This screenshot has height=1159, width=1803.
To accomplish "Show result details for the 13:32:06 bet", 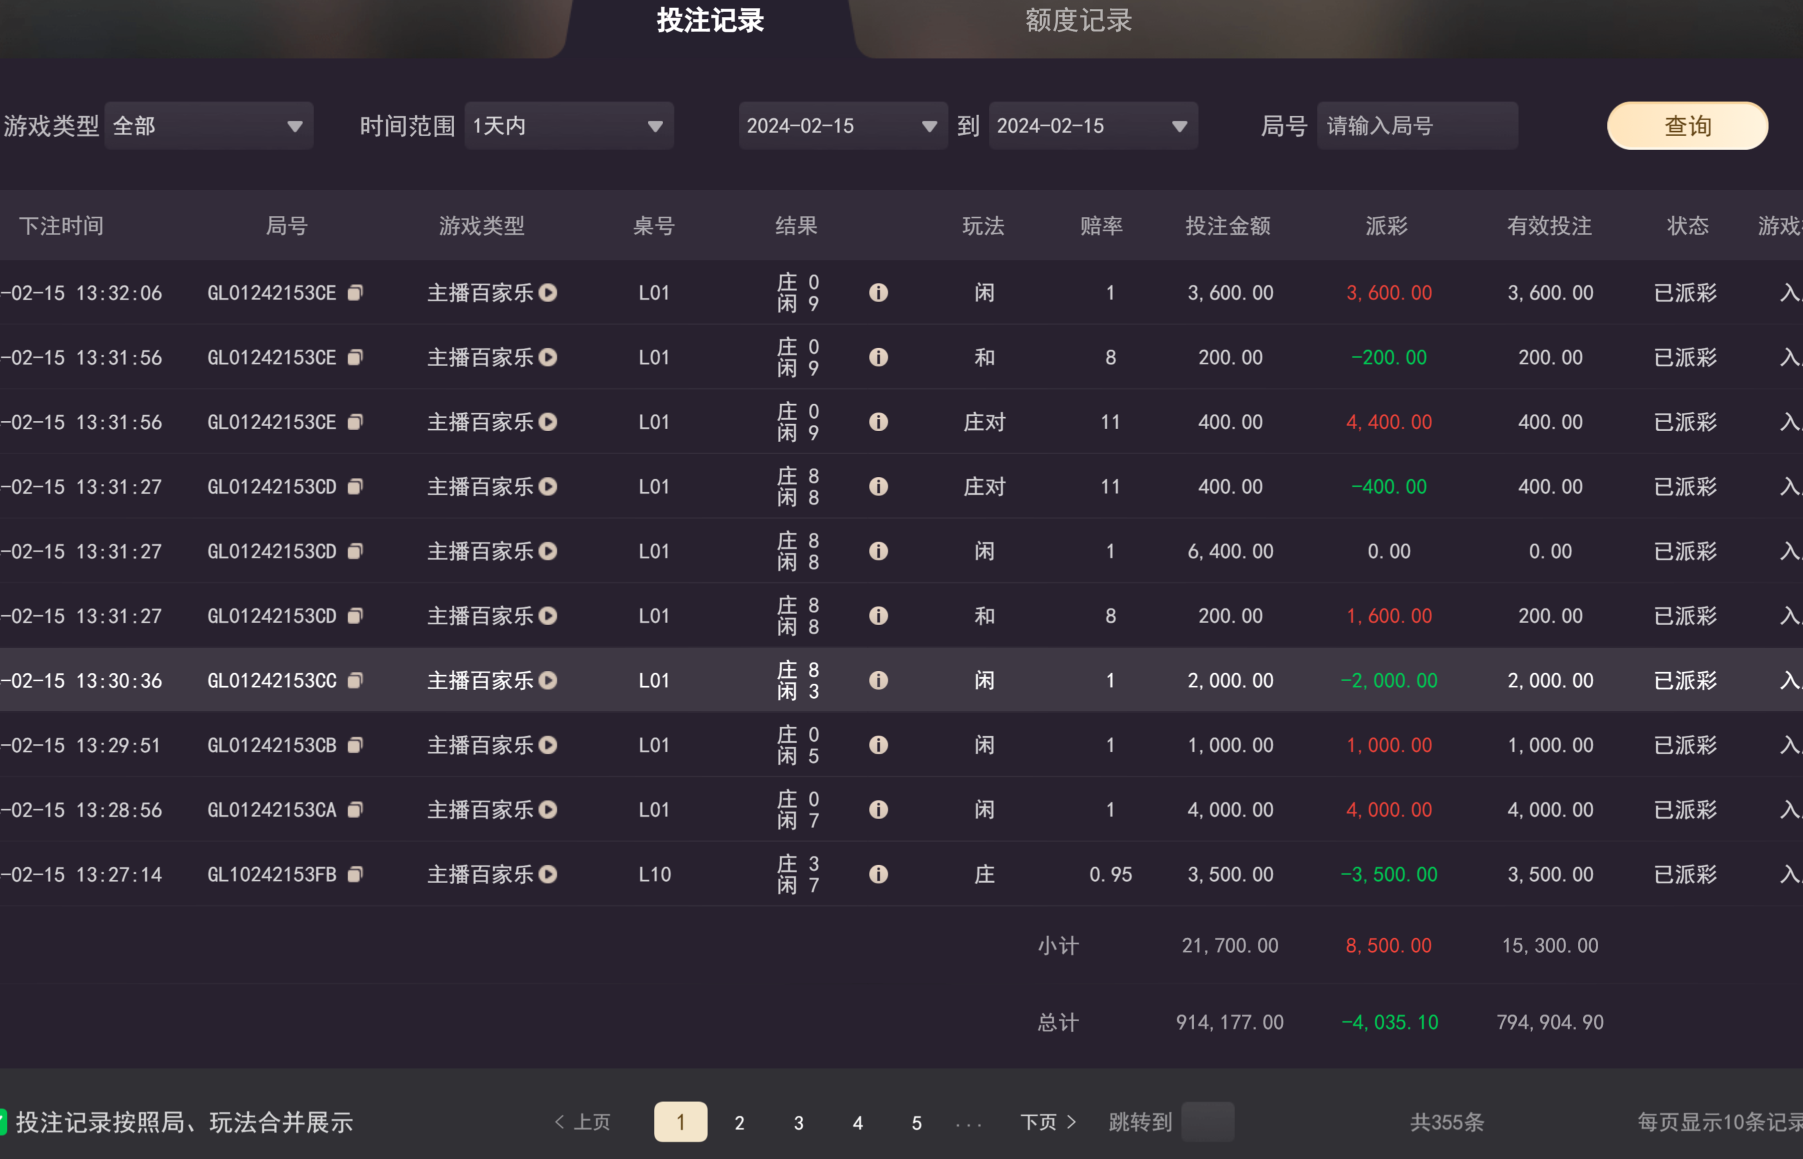I will [879, 293].
